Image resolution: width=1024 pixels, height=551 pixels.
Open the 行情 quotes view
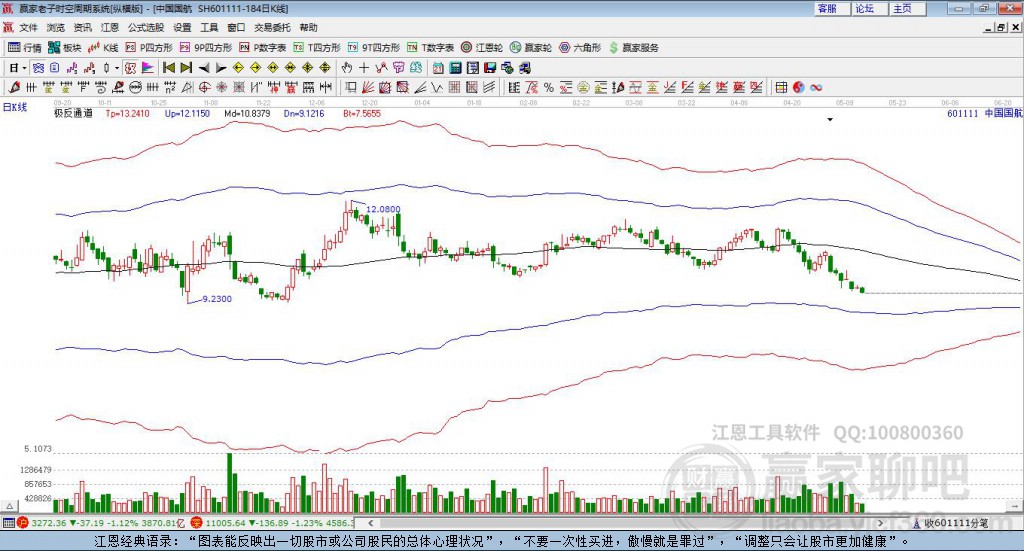click(25, 48)
